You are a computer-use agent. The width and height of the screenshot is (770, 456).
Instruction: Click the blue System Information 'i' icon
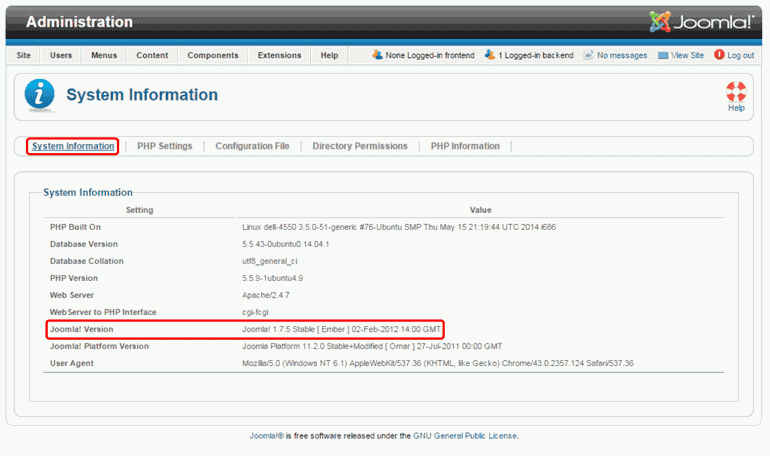pos(39,94)
